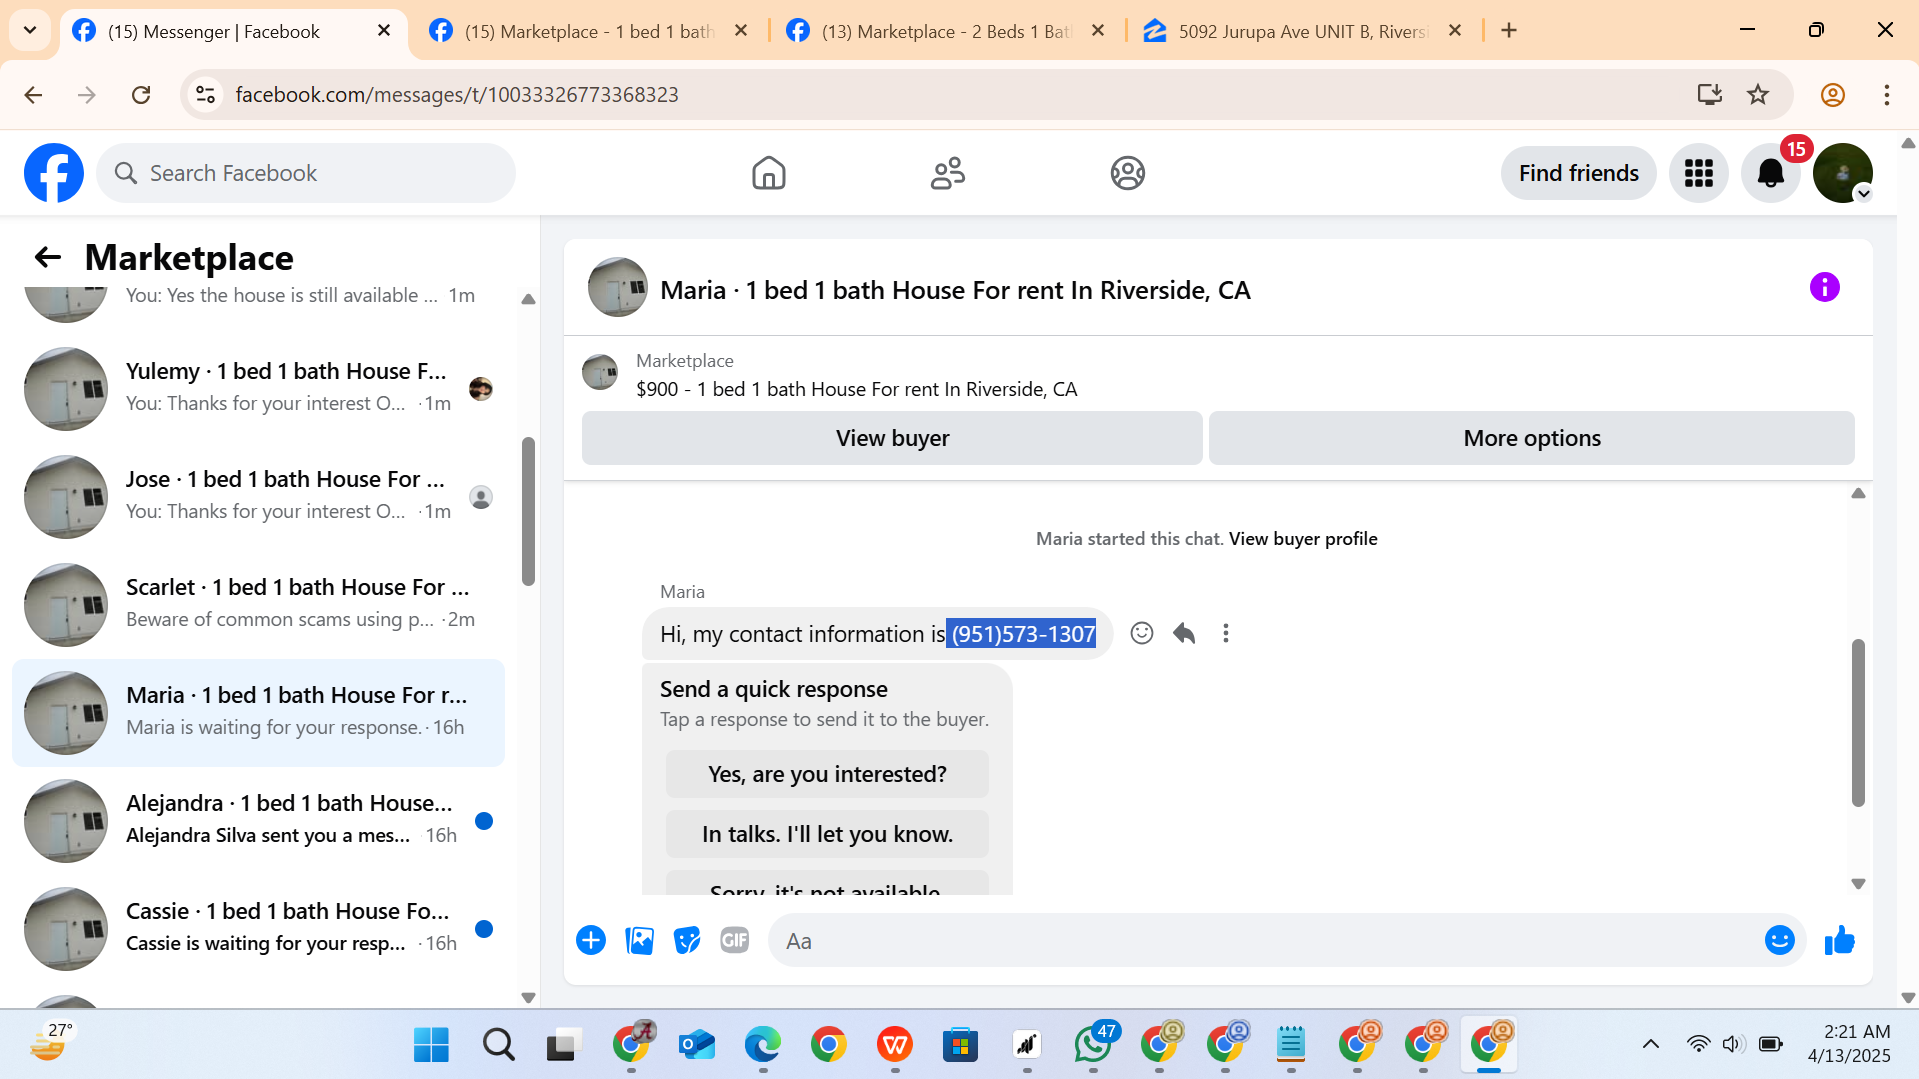Image resolution: width=1919 pixels, height=1079 pixels.
Task: Open the Groups icon in top navigation
Action: (x=1127, y=173)
